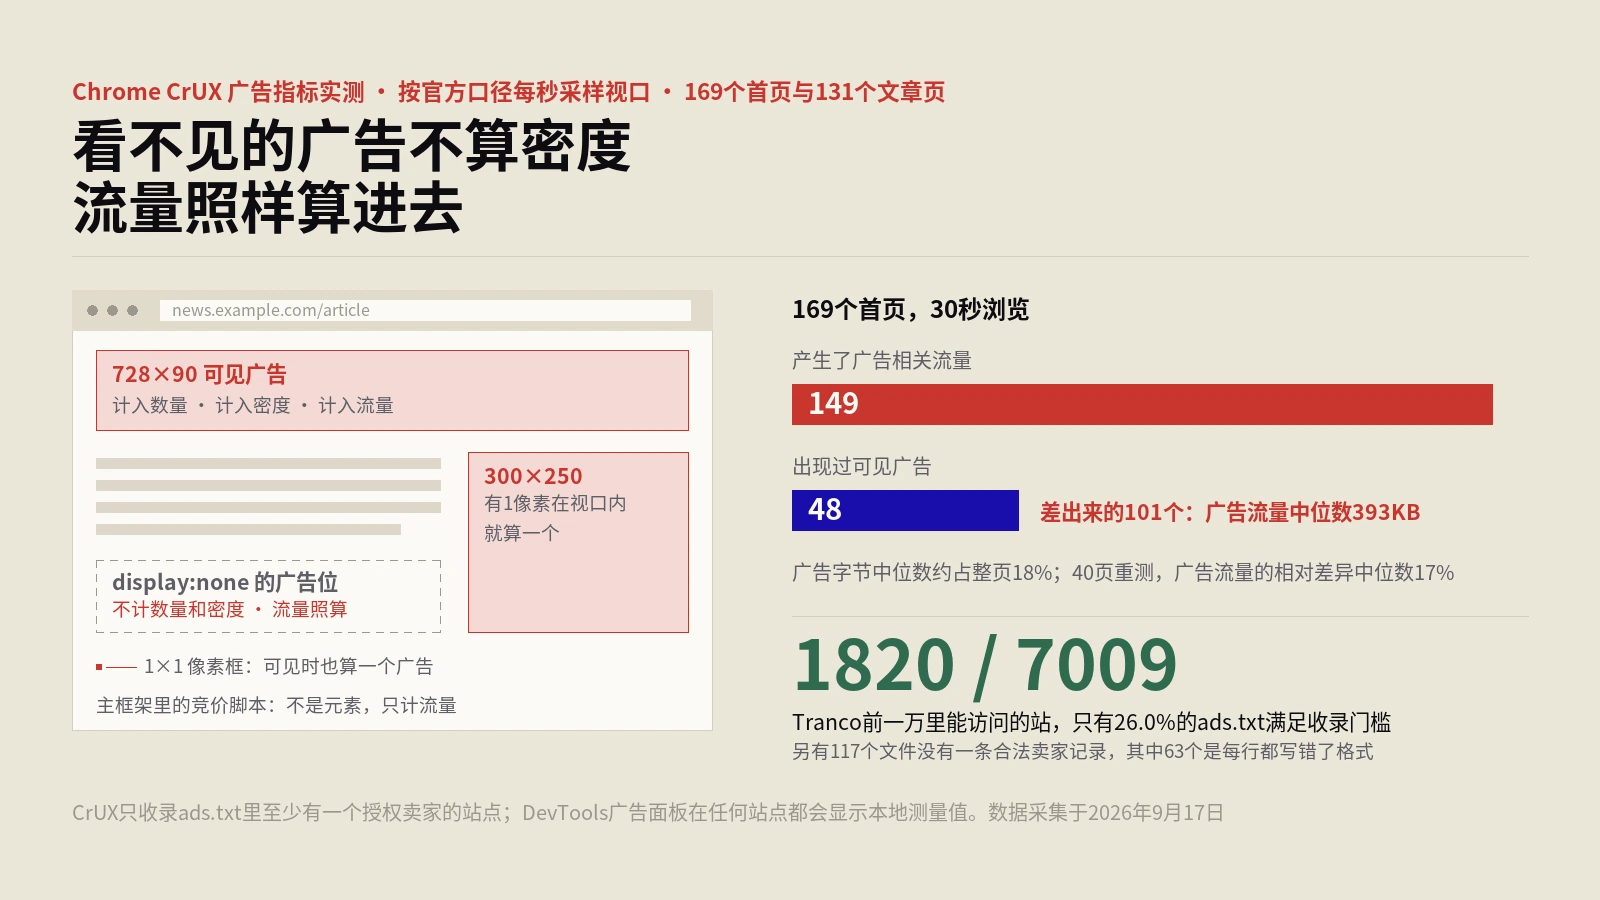Click the blue bar labeled 48
The height and width of the screenshot is (900, 1600).
[x=905, y=510]
